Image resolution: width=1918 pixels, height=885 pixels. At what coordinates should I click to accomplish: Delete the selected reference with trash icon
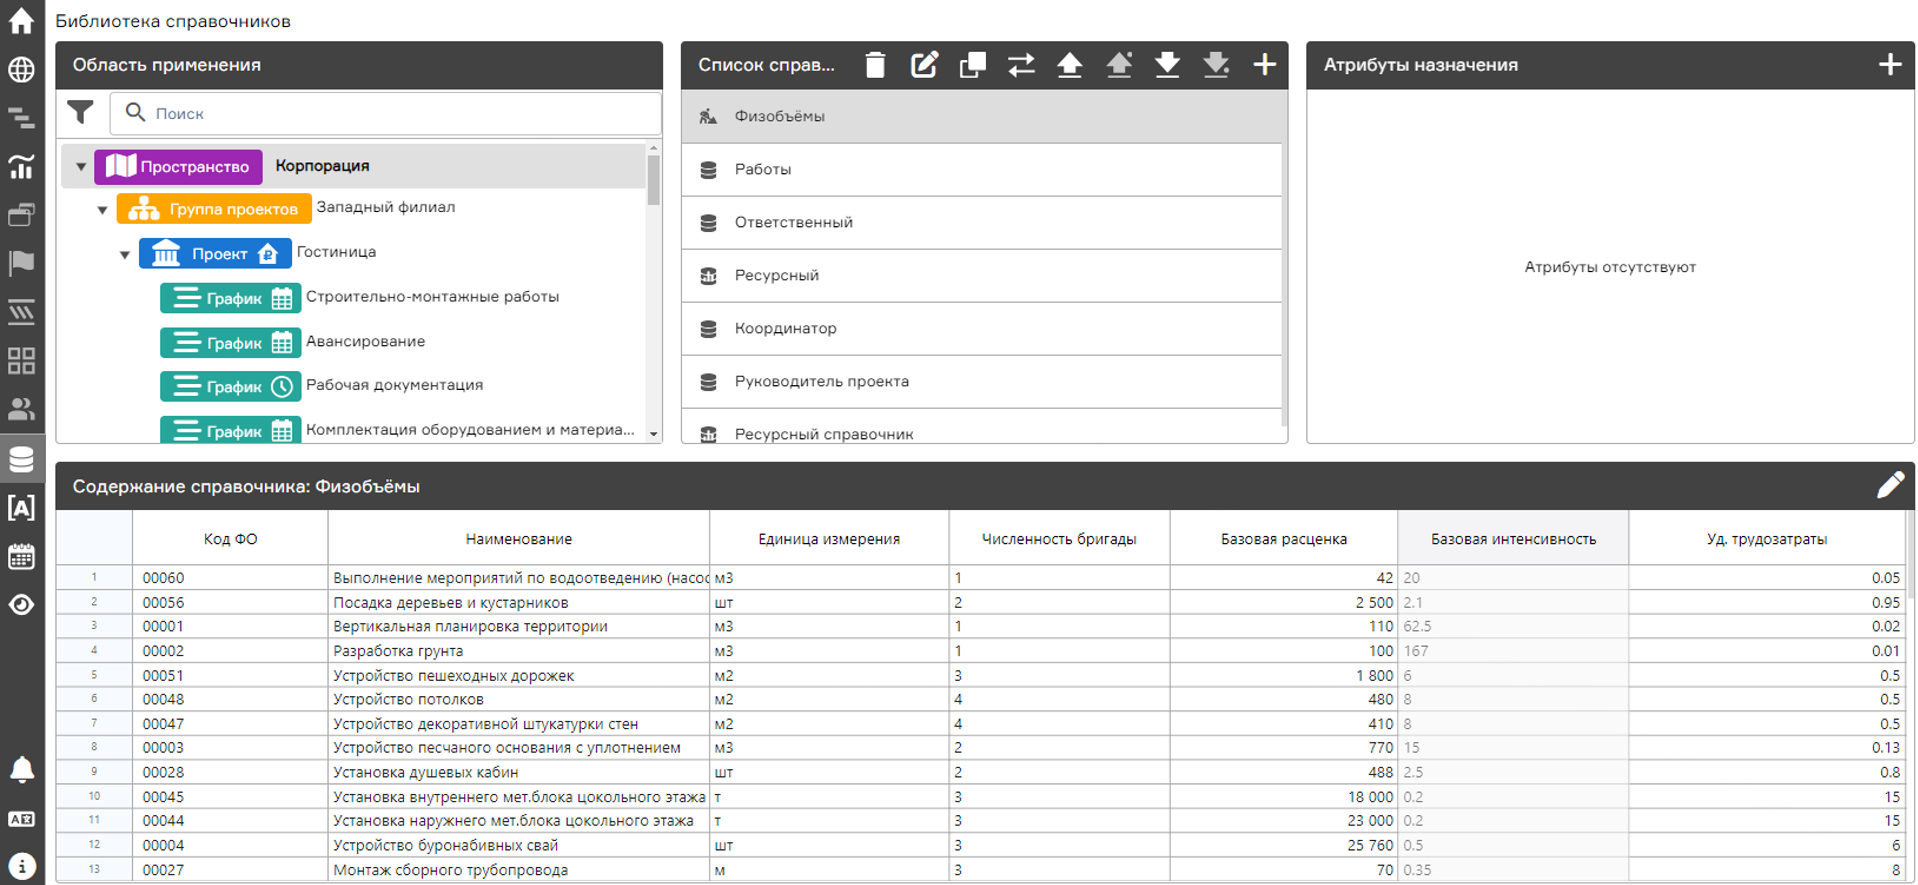[875, 65]
